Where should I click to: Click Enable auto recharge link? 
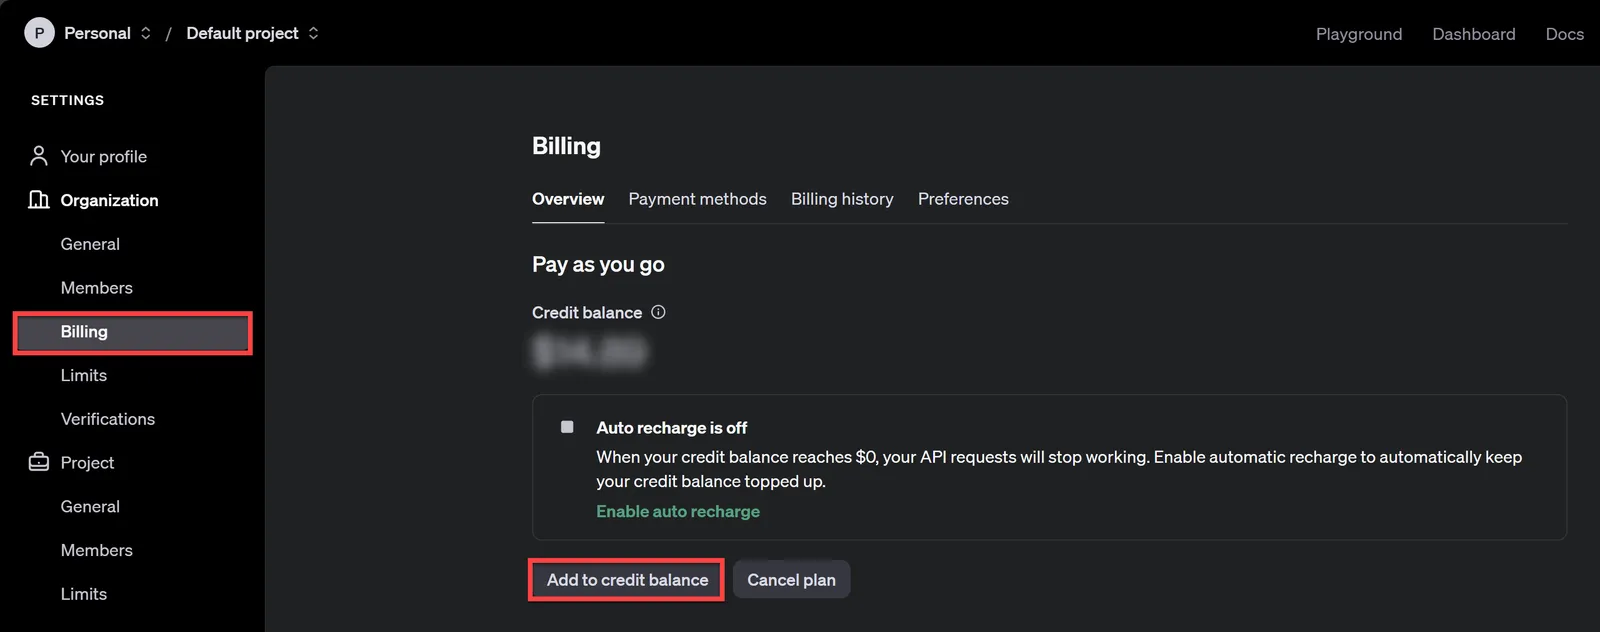[678, 511]
